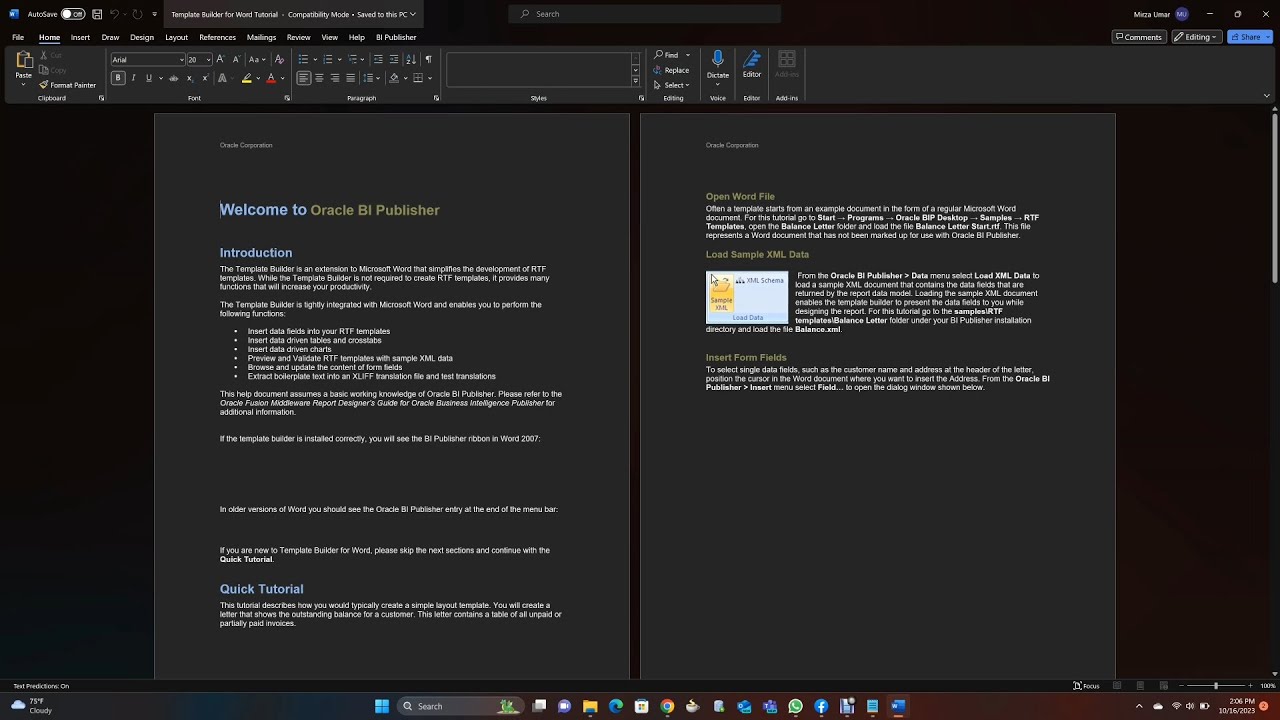Click the Paste clipboard icon
Viewport: 1280px width, 720px height.
click(23, 62)
